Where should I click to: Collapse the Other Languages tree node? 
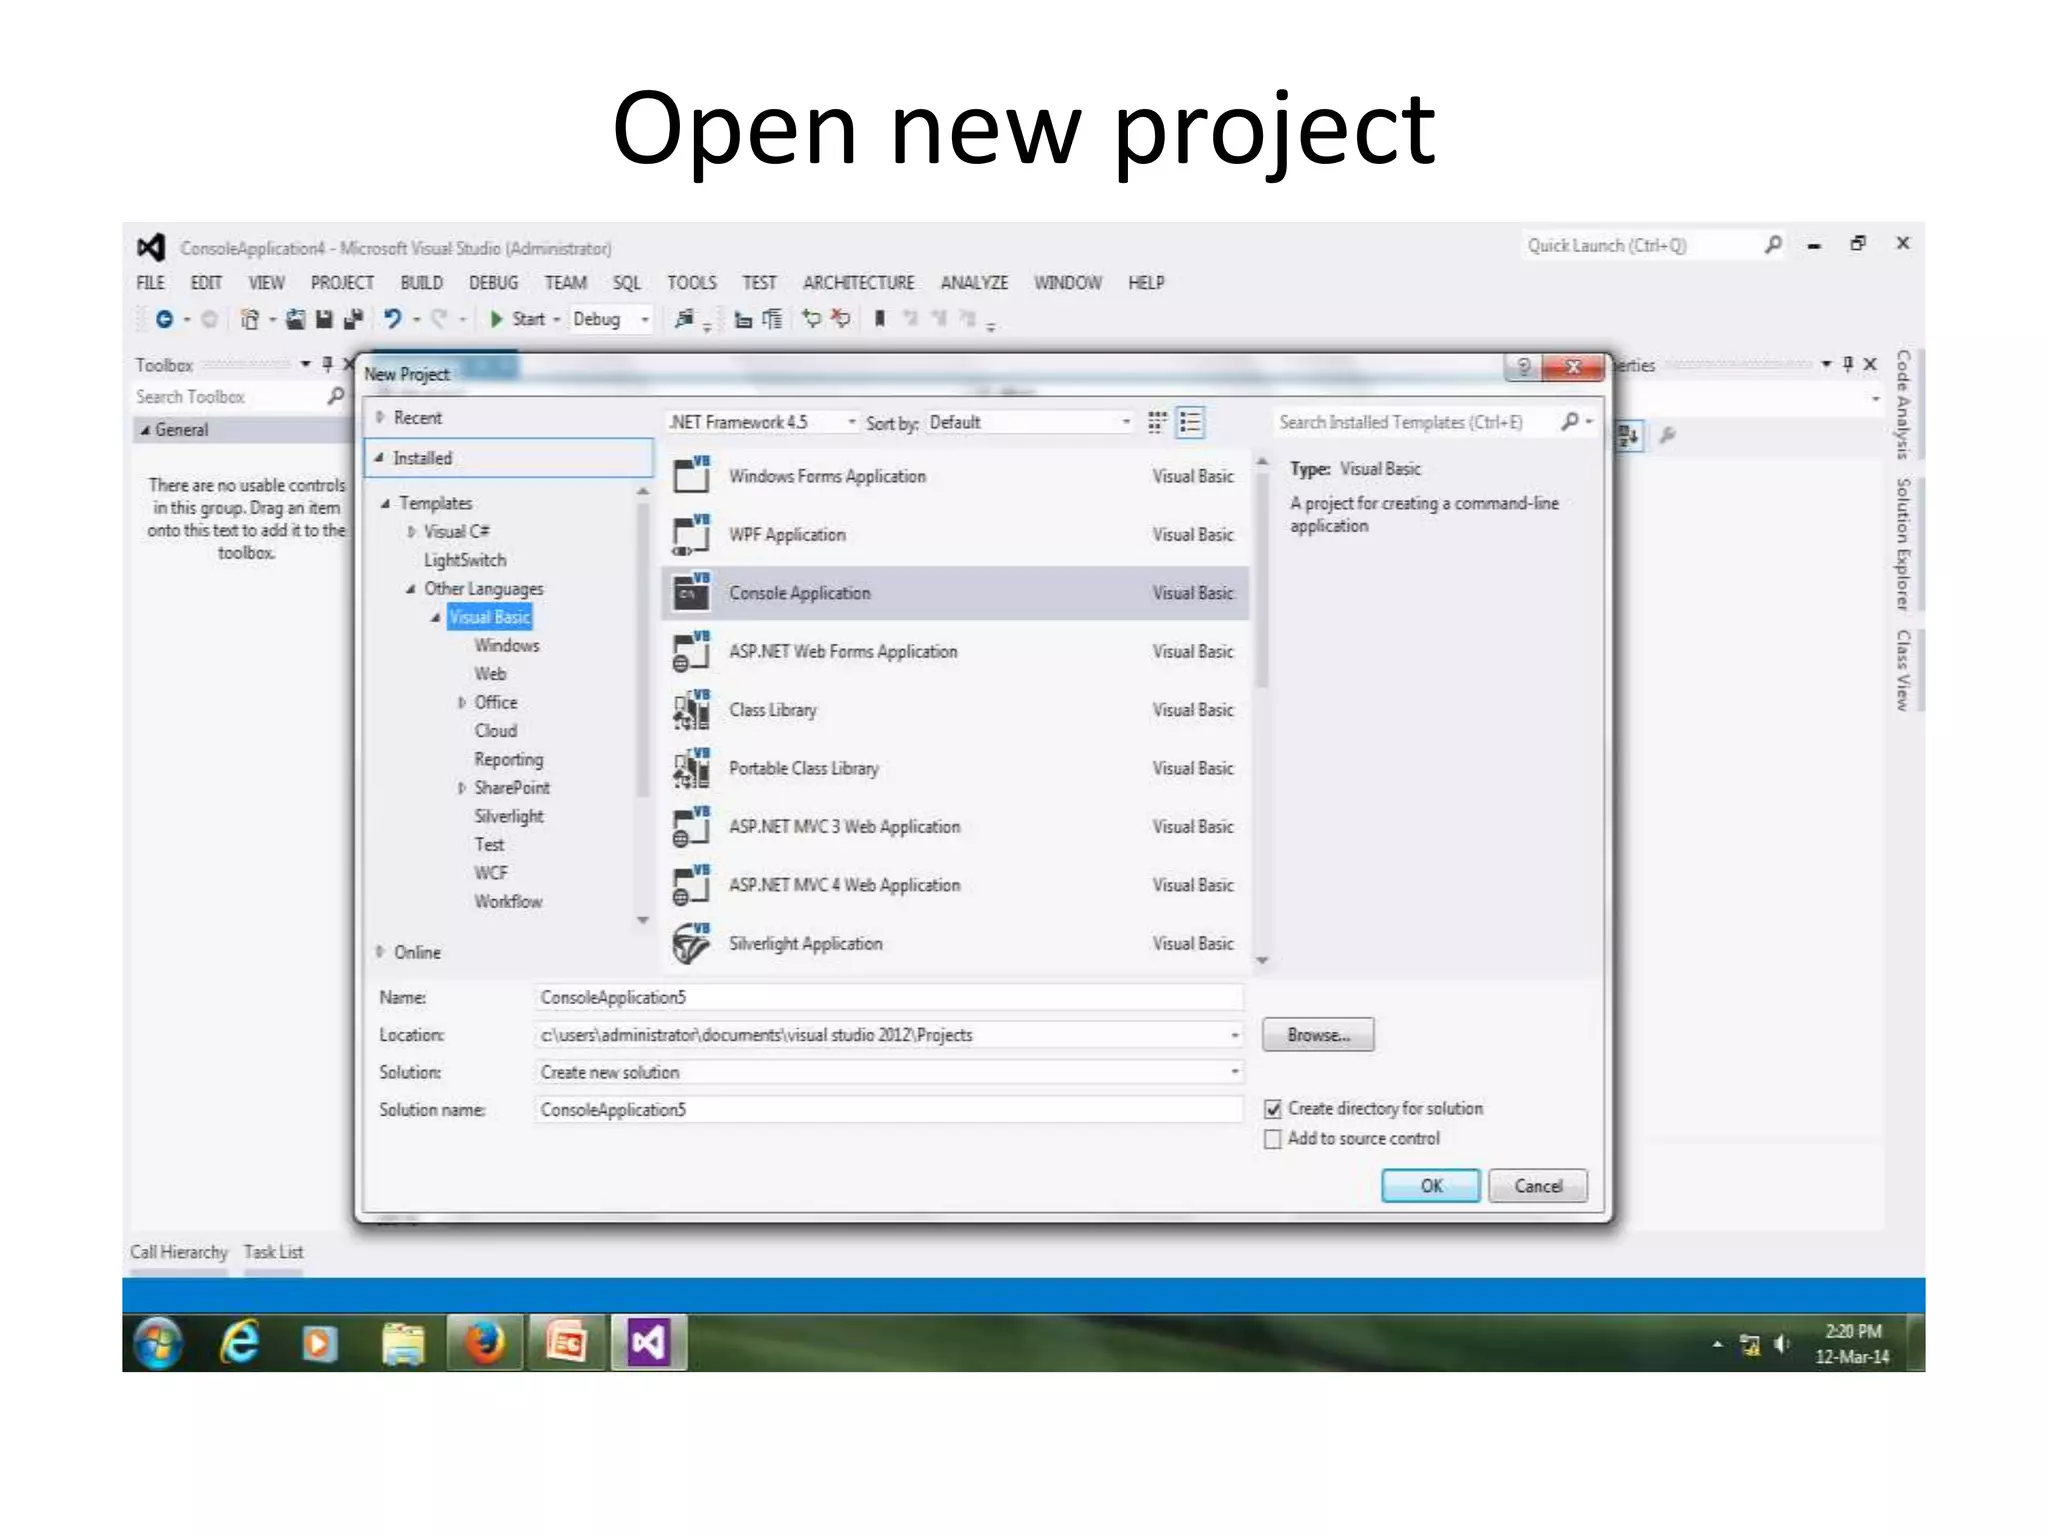click(411, 588)
